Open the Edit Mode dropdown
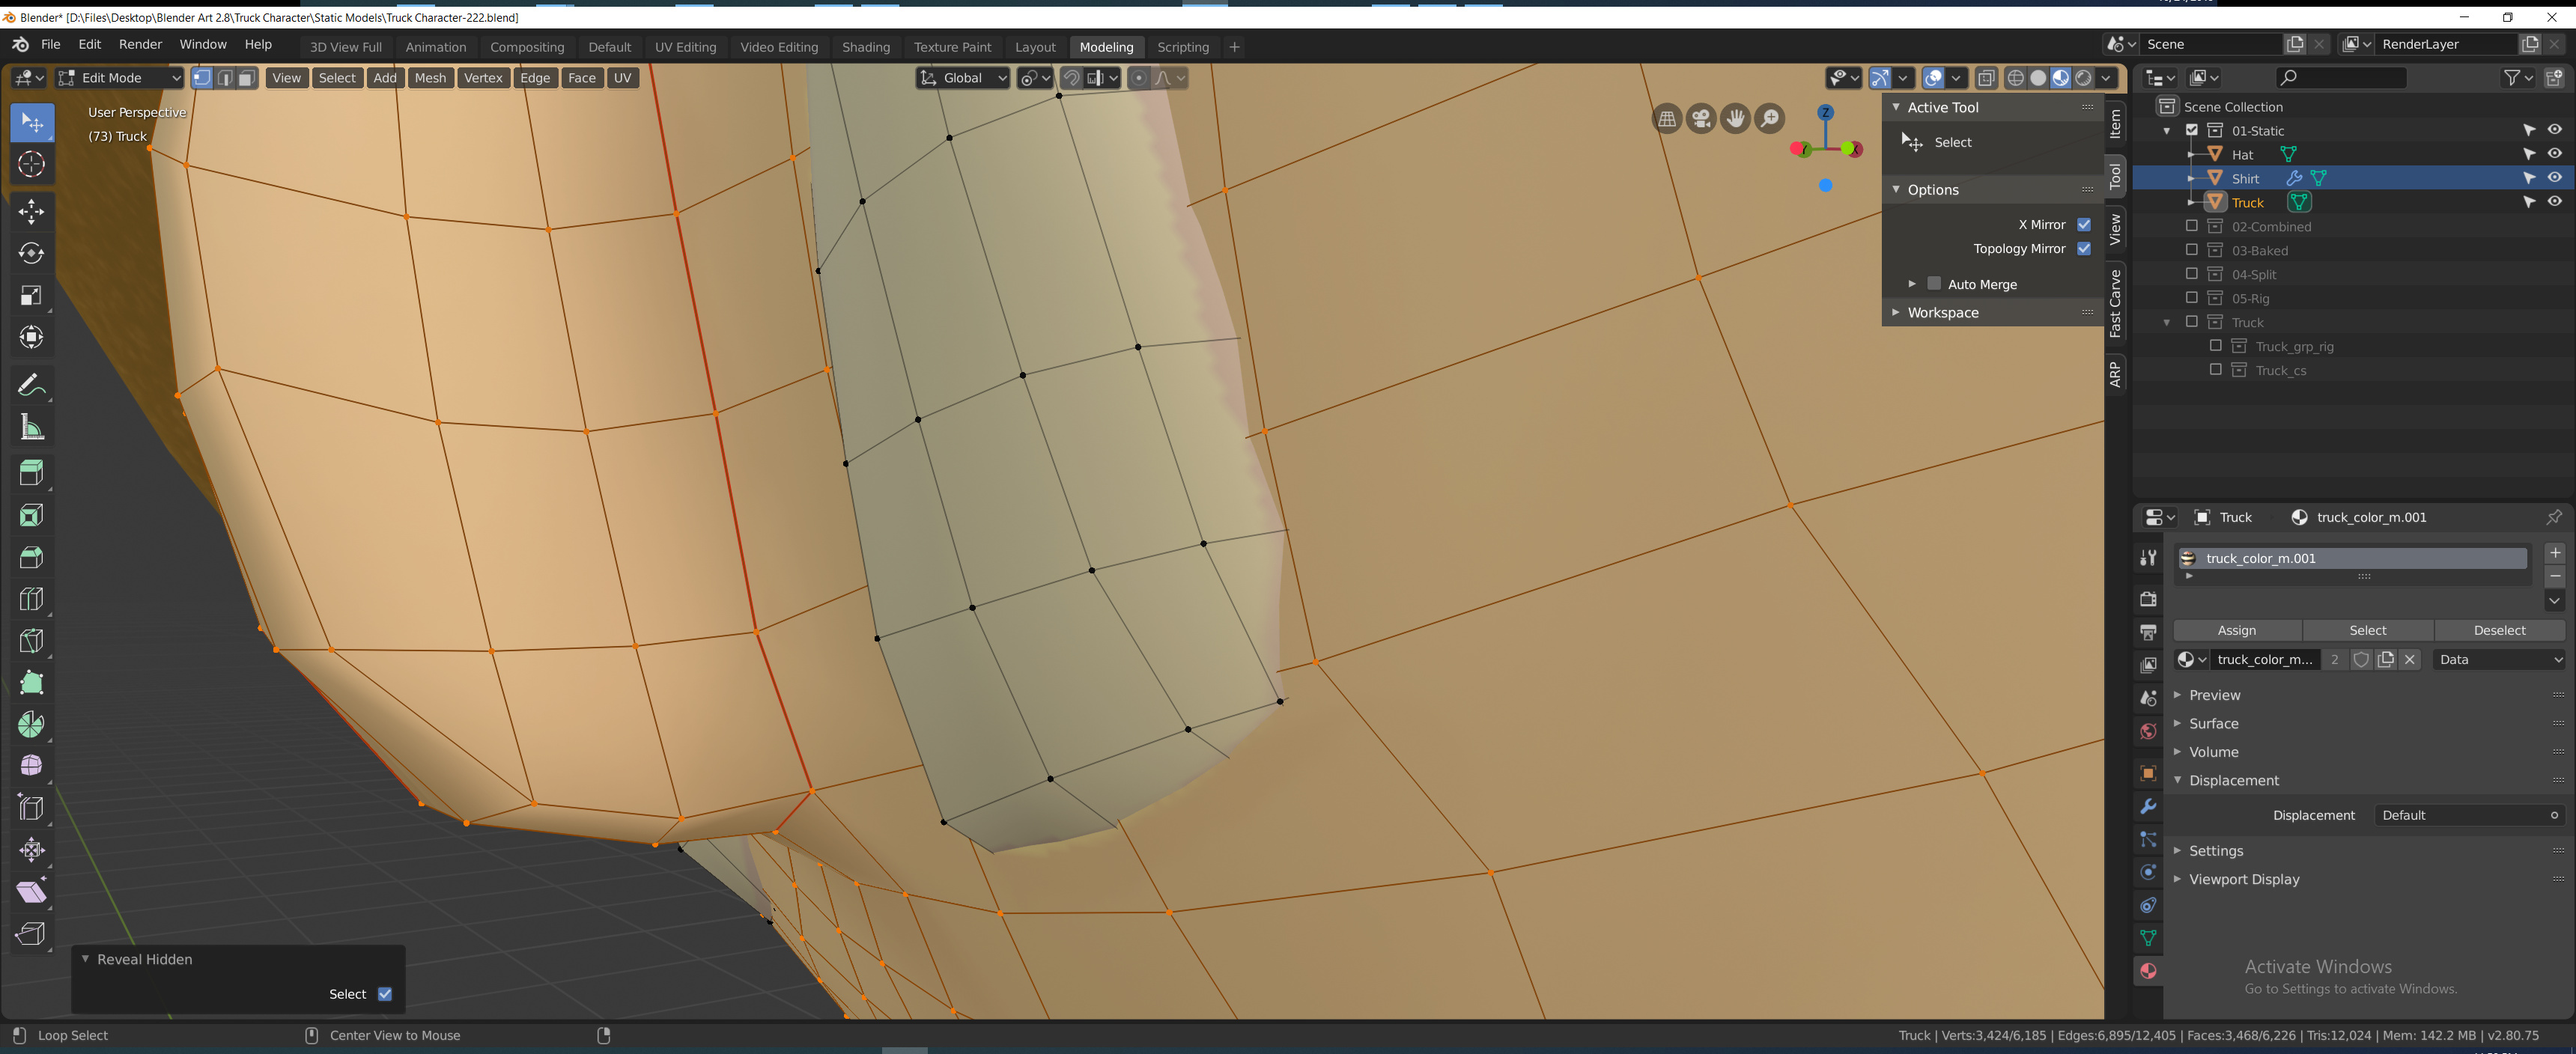2576x1054 pixels. pyautogui.click(x=118, y=77)
